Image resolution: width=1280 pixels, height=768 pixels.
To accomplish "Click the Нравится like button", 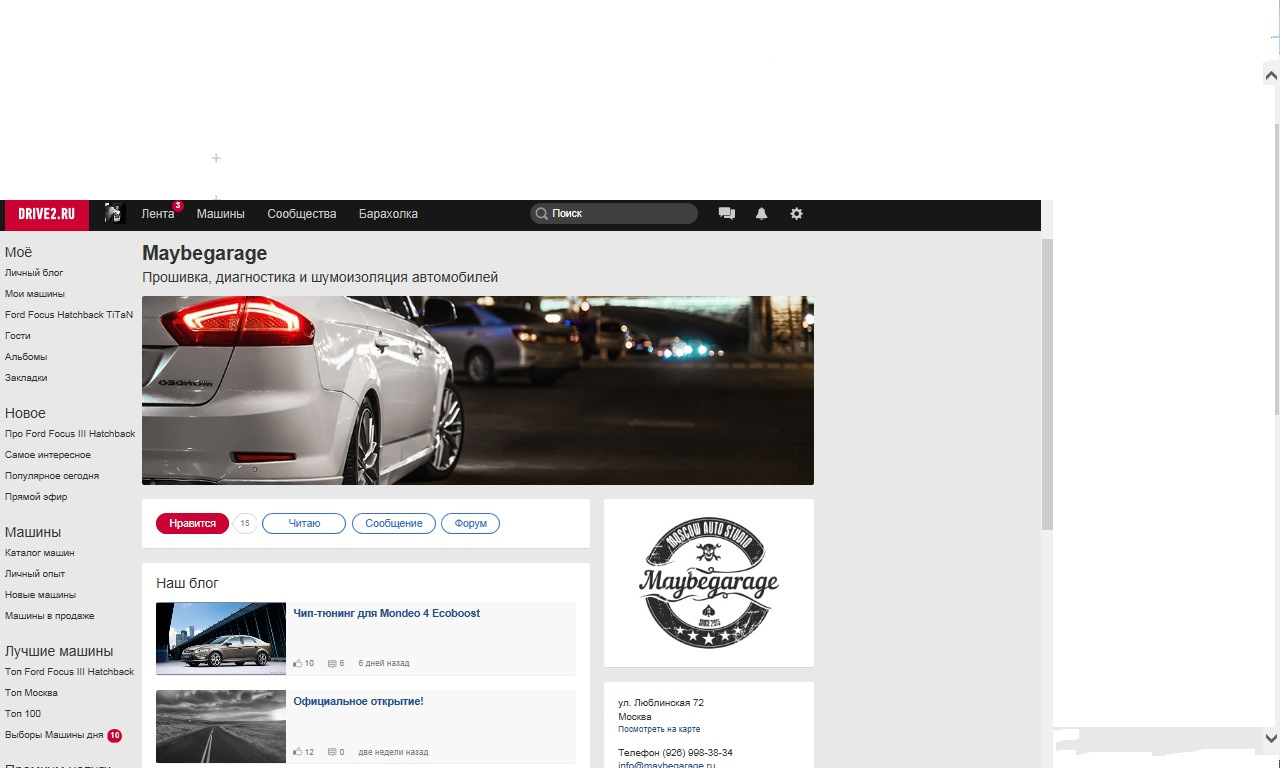I will (x=192, y=524).
